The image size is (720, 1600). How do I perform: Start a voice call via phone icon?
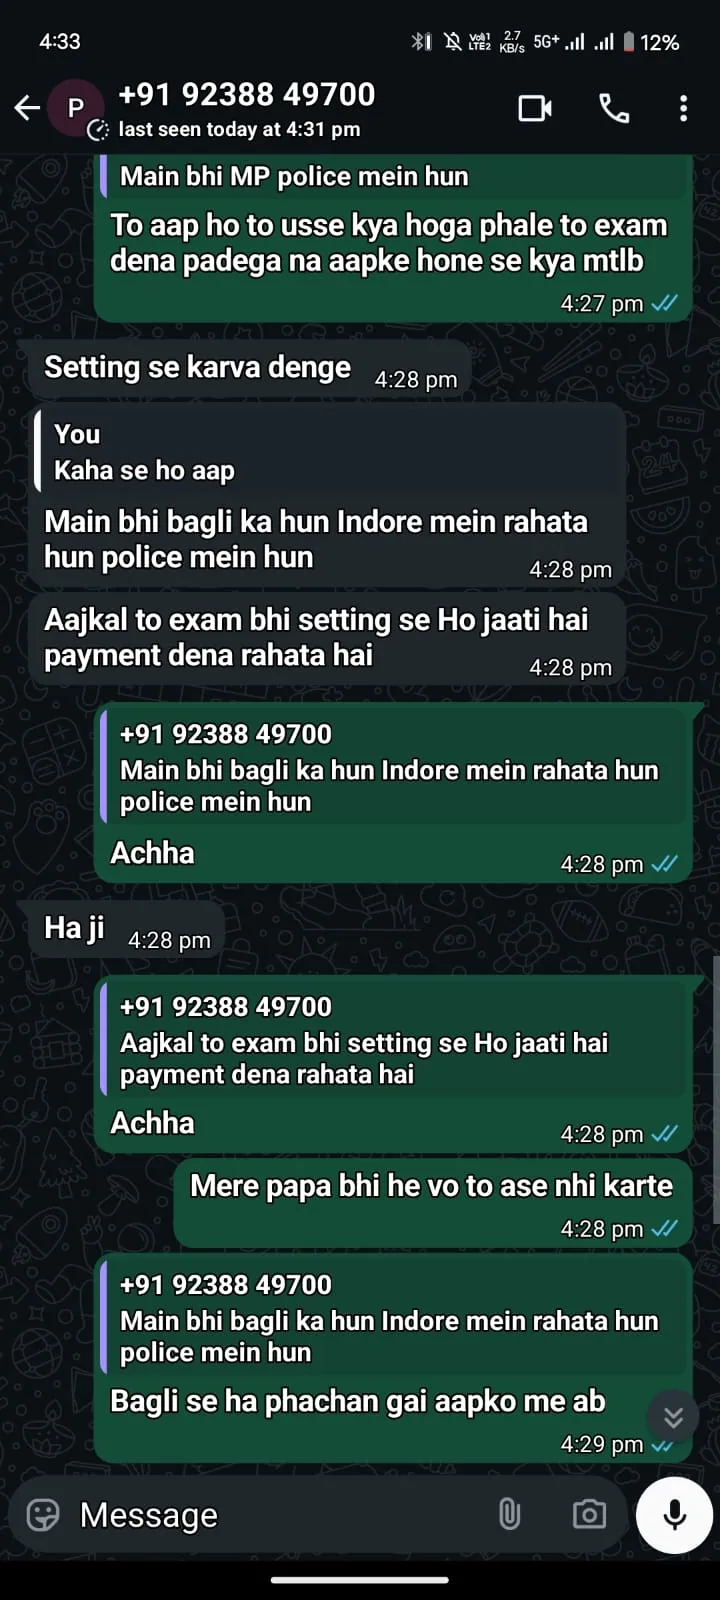click(613, 108)
